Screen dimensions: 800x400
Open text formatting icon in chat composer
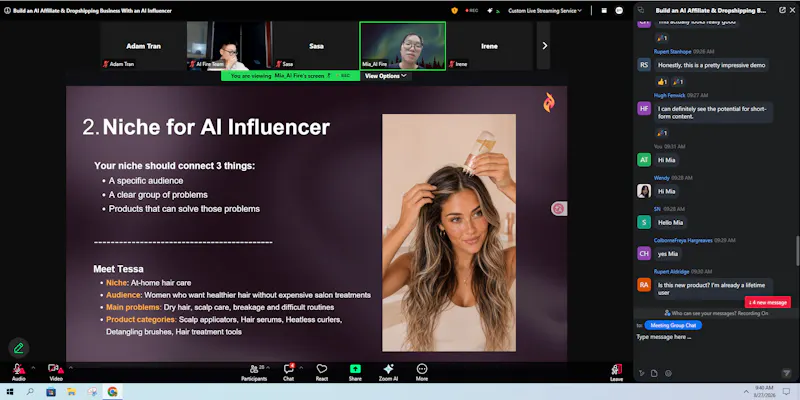642,373
